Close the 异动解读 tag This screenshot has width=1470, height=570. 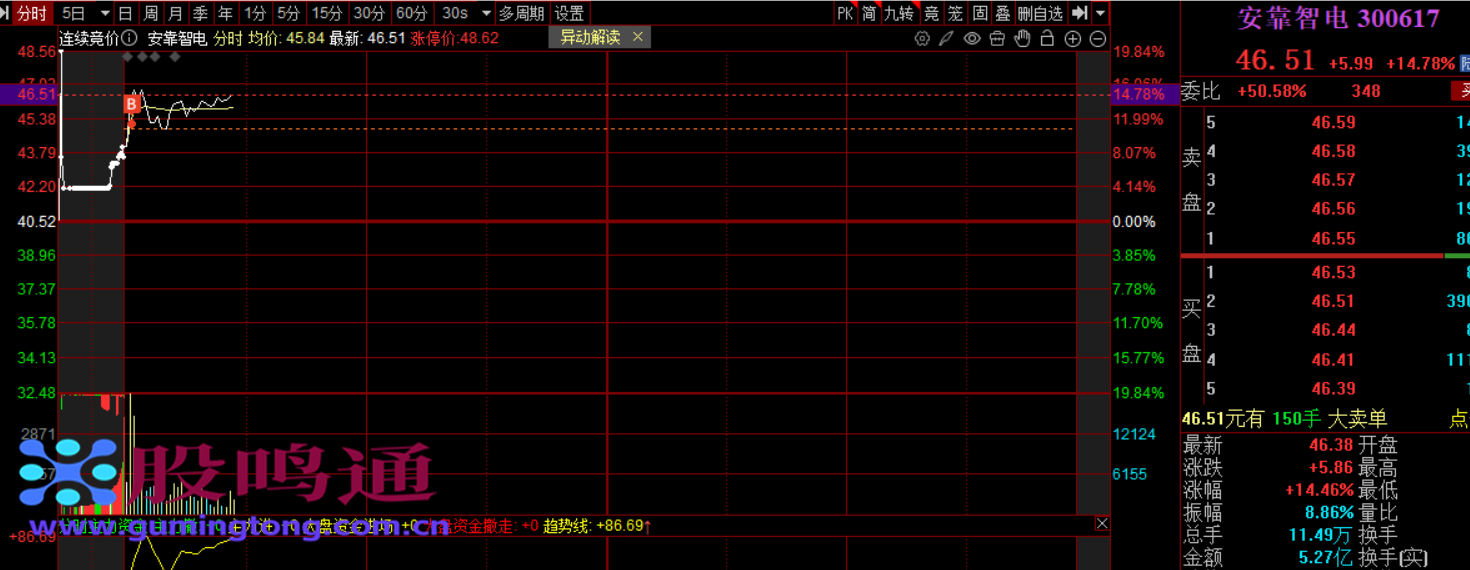638,37
